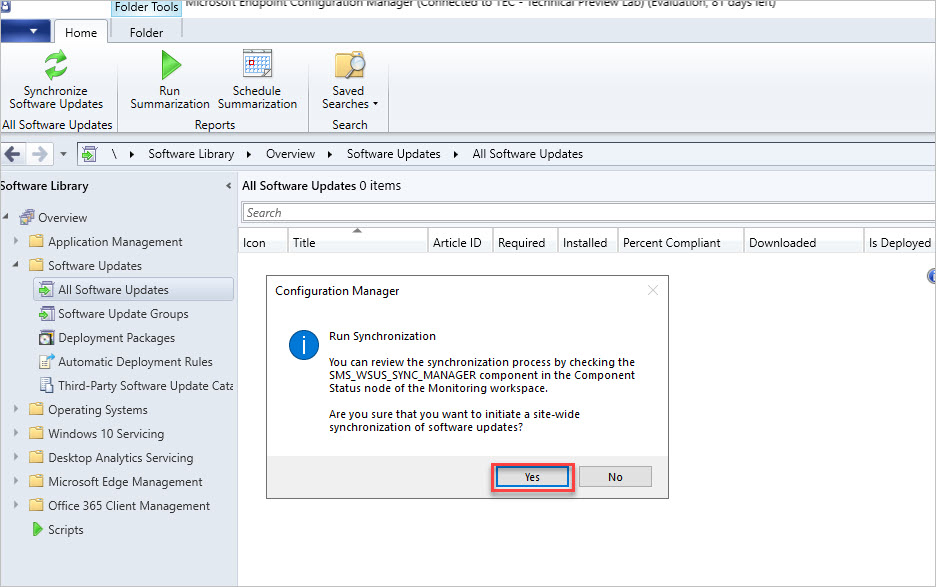
Task: Collapse the Overview tree node
Action: [x=6, y=217]
